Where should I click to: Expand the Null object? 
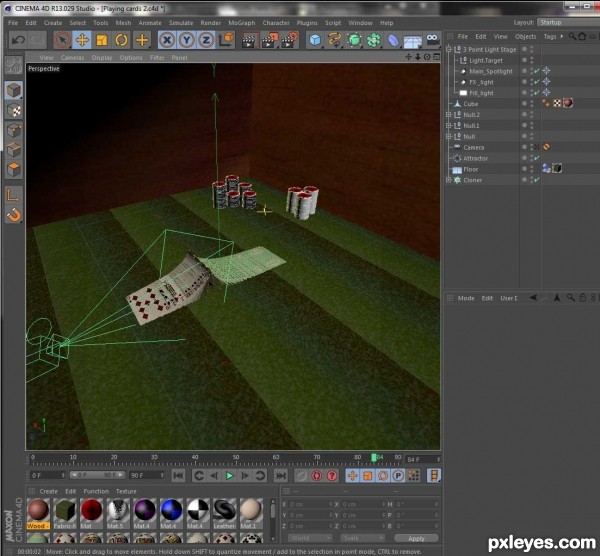(x=449, y=137)
